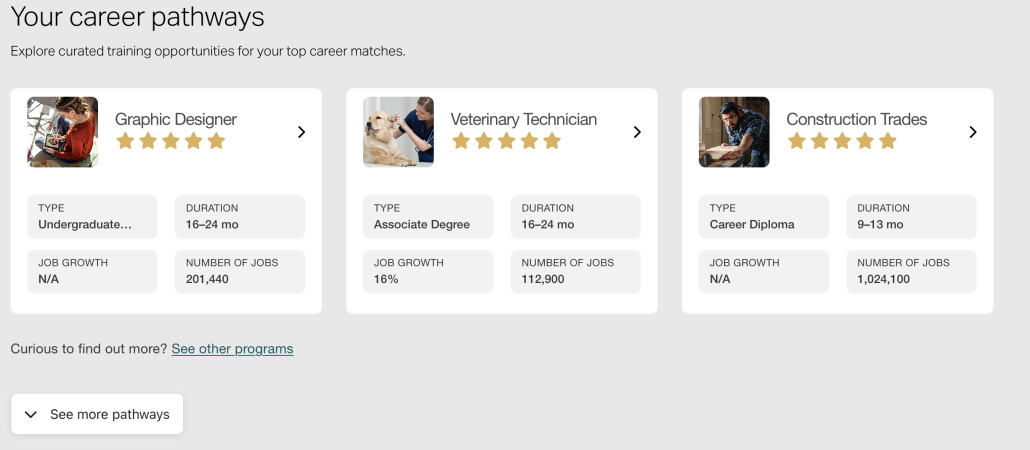The image size is (1030, 450).
Task: Follow the See other programs link
Action: tap(232, 349)
